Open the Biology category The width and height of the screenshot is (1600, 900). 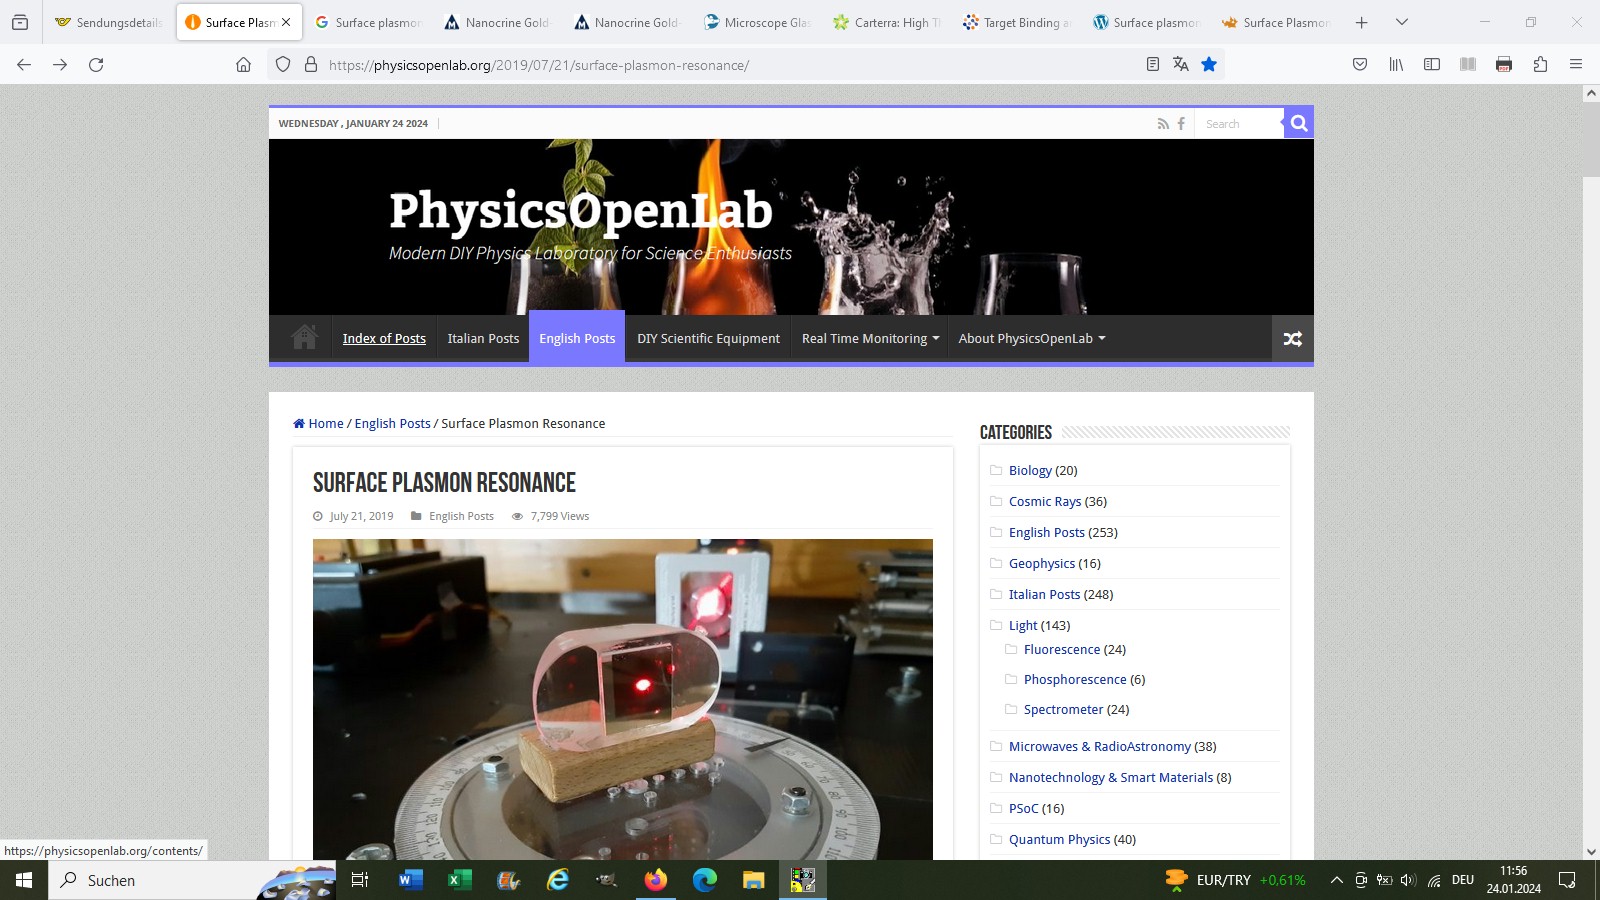tap(1030, 470)
